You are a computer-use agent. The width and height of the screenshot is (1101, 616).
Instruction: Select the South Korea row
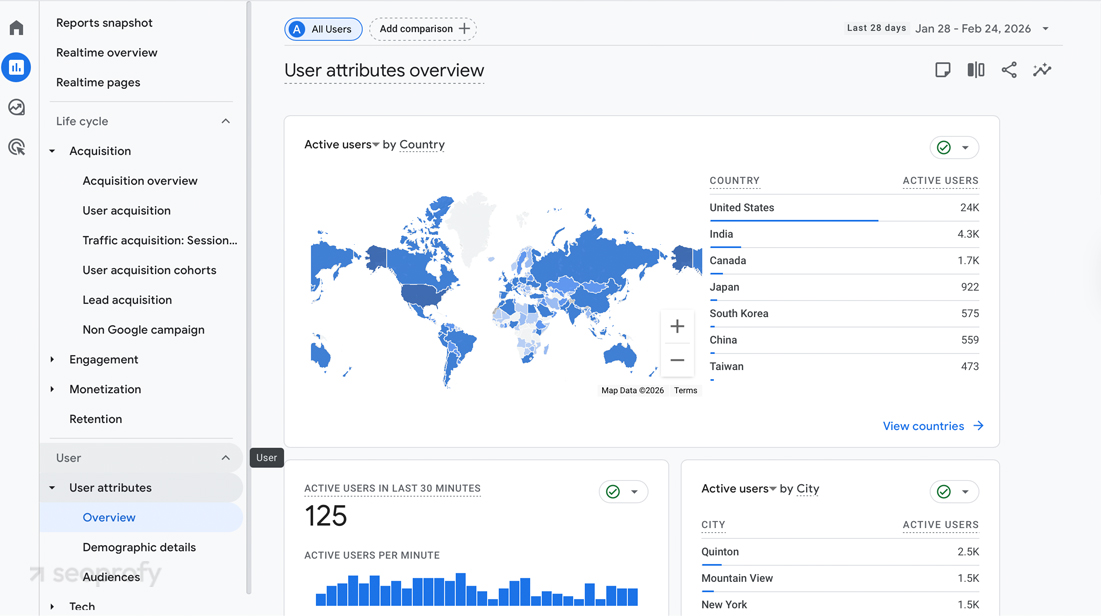point(844,314)
